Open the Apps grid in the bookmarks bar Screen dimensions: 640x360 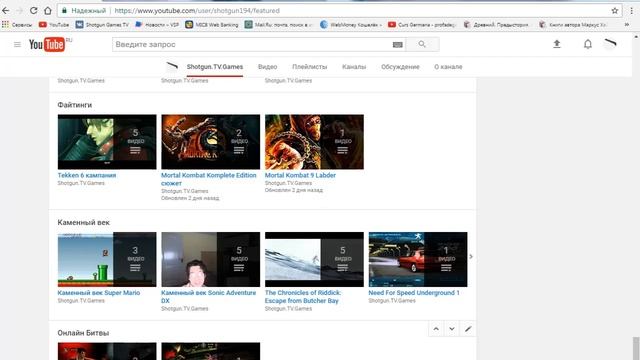coord(5,24)
